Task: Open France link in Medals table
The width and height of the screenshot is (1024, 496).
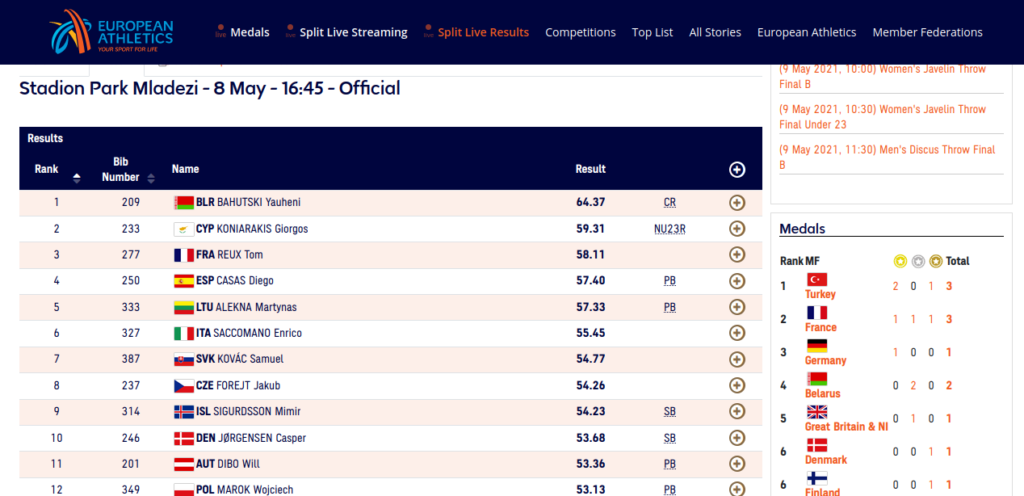Action: point(821,327)
